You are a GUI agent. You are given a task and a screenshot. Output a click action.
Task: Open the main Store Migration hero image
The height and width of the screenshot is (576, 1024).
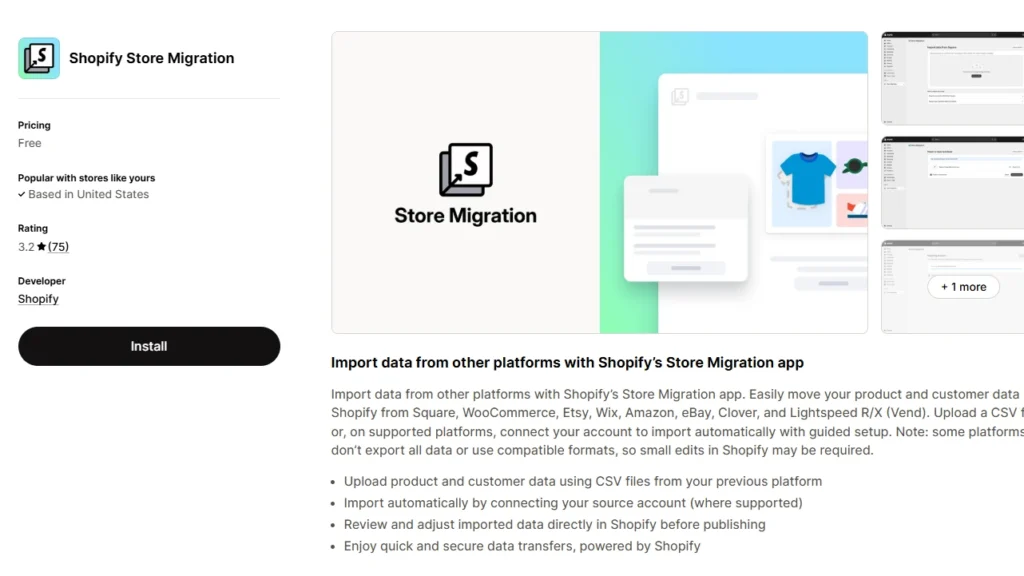(600, 182)
